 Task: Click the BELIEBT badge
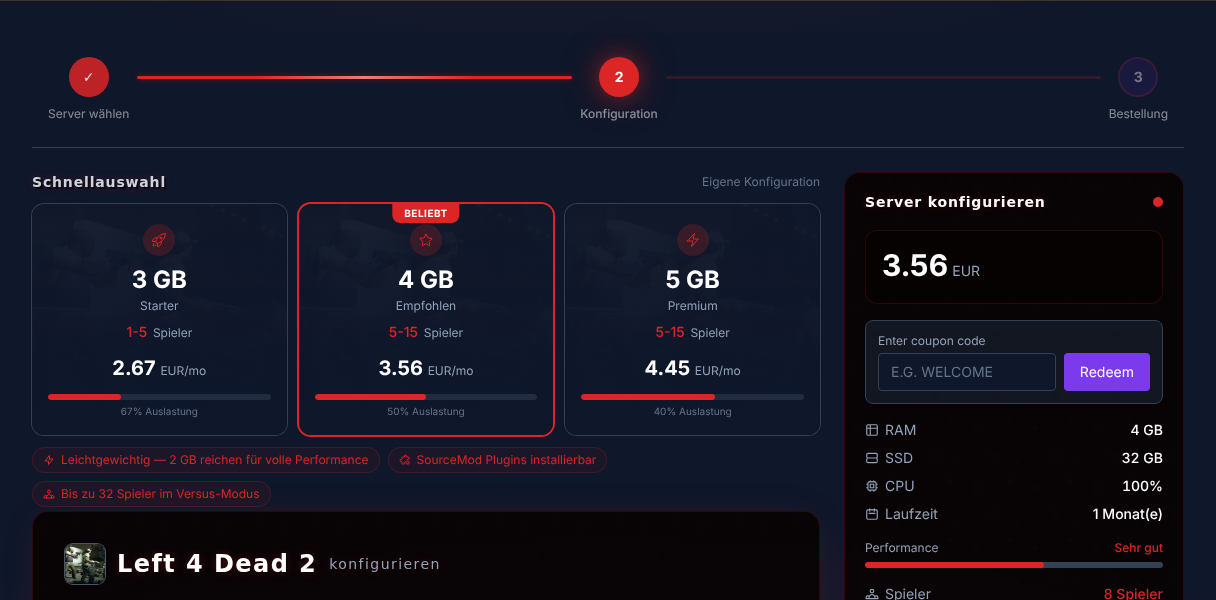pyautogui.click(x=426, y=213)
